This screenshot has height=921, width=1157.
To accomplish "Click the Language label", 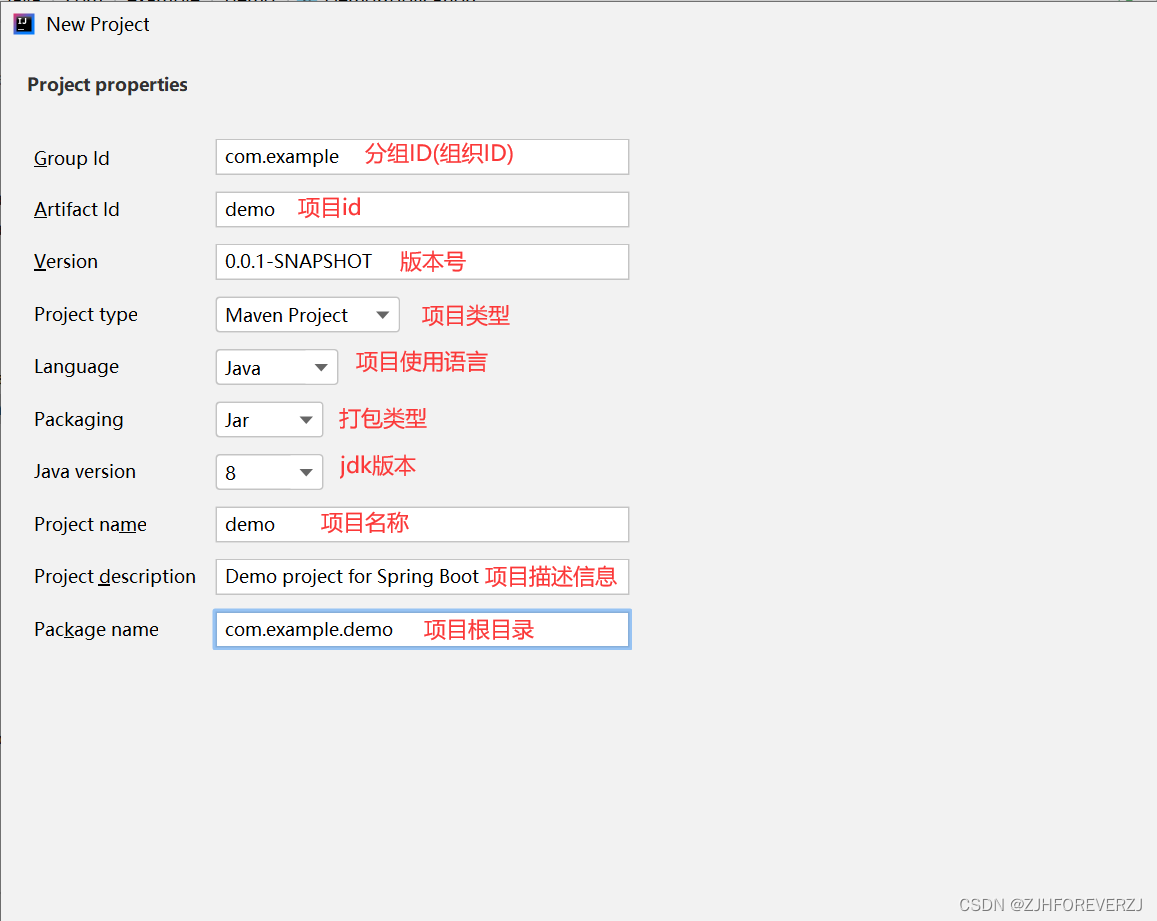I will (77, 368).
